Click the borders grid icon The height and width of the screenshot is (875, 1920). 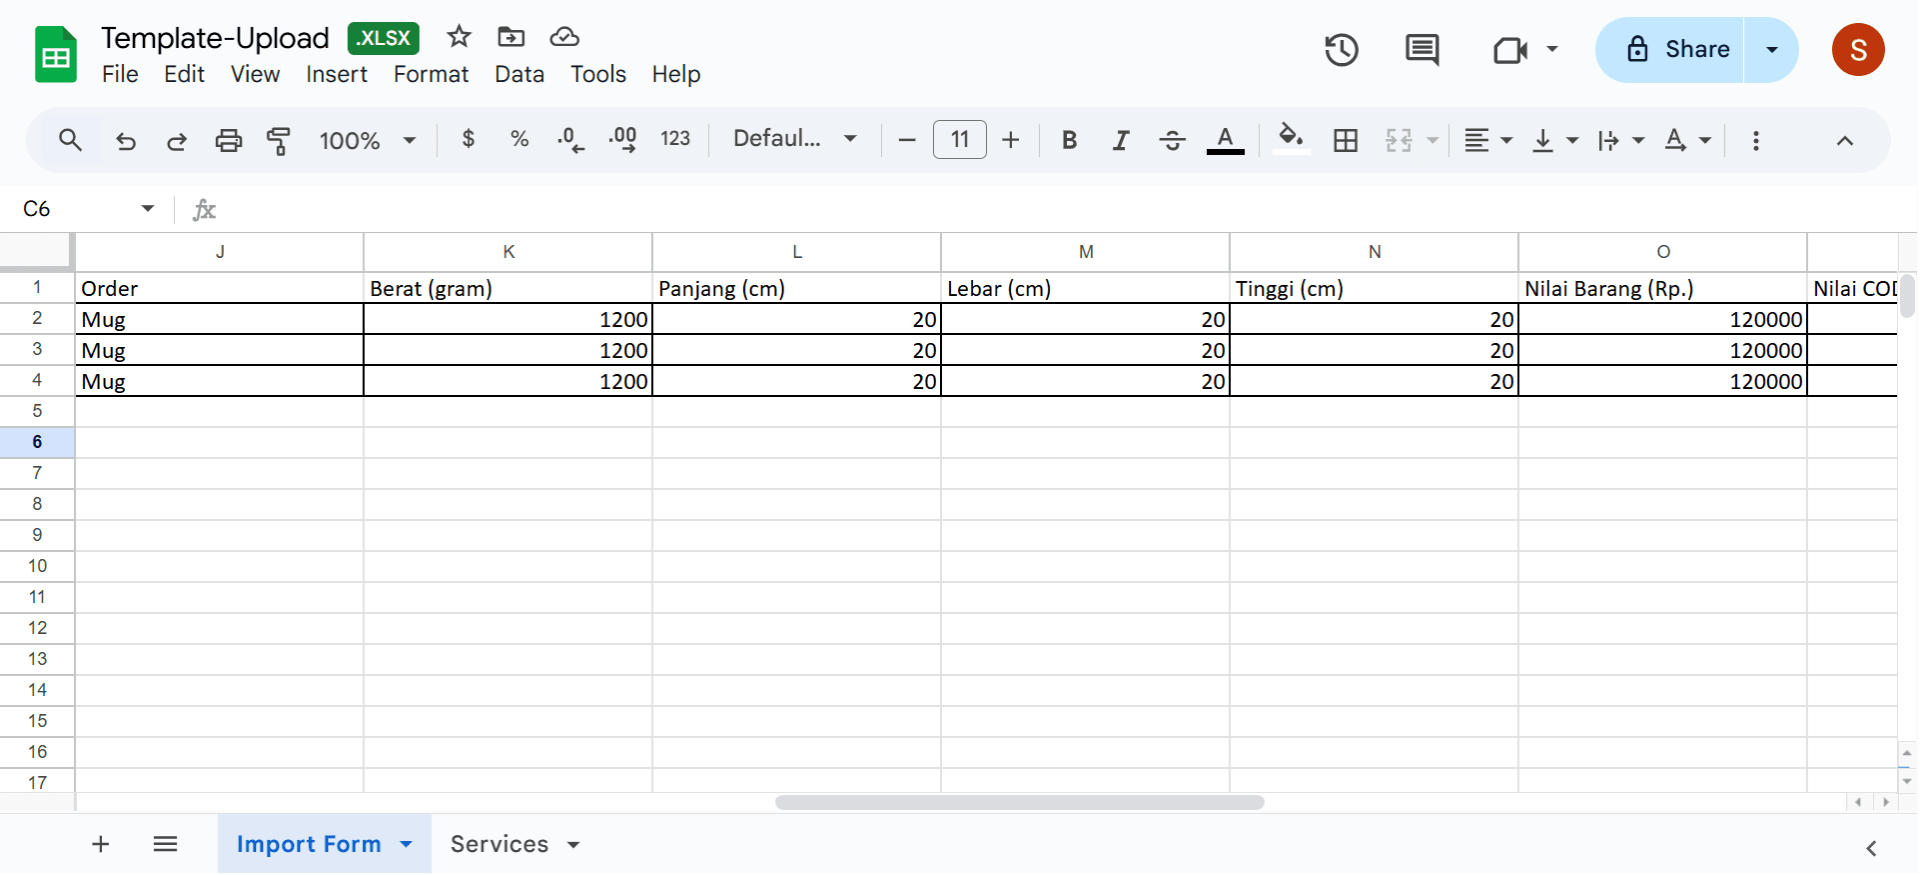tap(1345, 140)
